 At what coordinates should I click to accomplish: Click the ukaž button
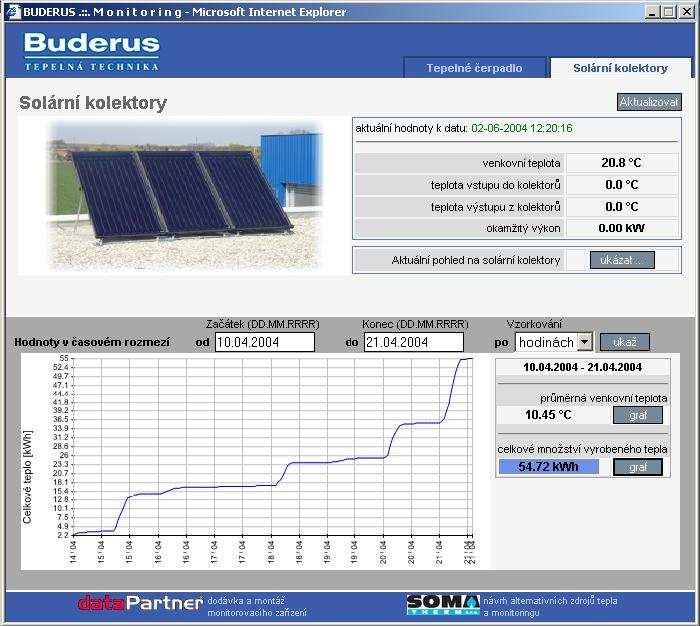tap(625, 342)
